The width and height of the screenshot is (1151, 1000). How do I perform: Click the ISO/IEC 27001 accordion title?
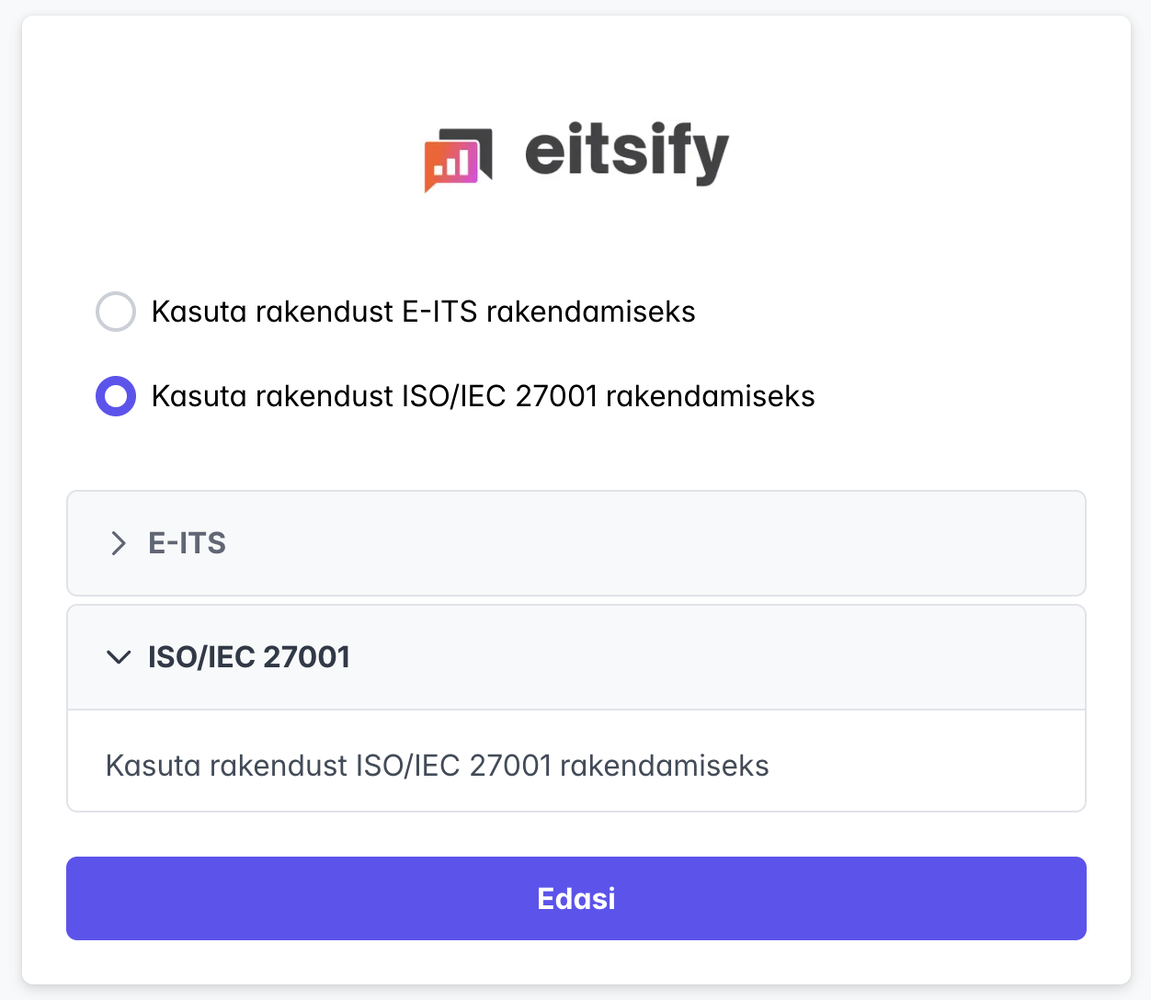pyautogui.click(x=249, y=657)
